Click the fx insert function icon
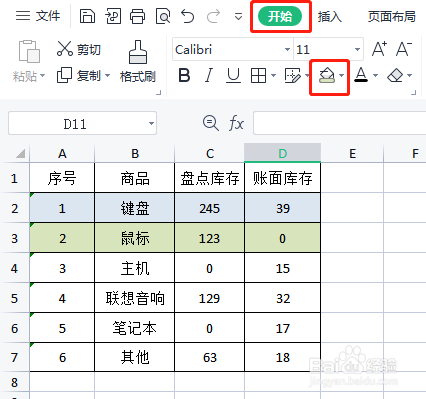This screenshot has width=426, height=399. coord(236,123)
